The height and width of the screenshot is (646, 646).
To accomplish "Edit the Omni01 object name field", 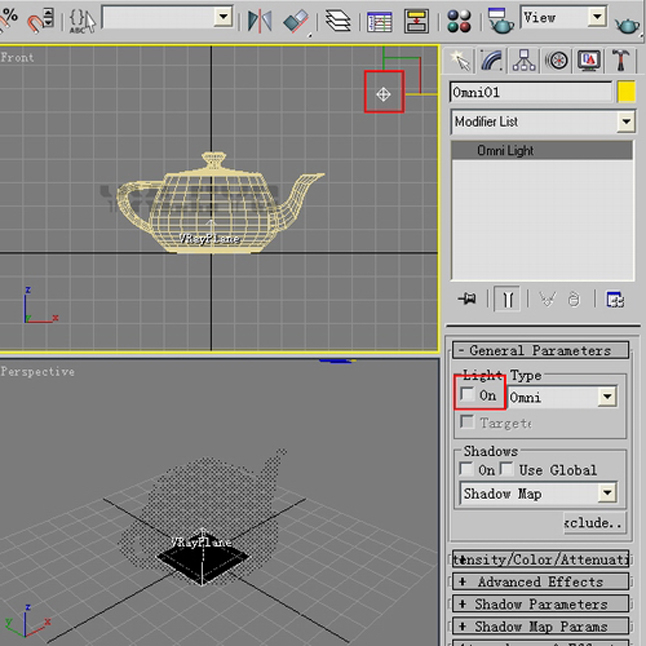I will 531,92.
